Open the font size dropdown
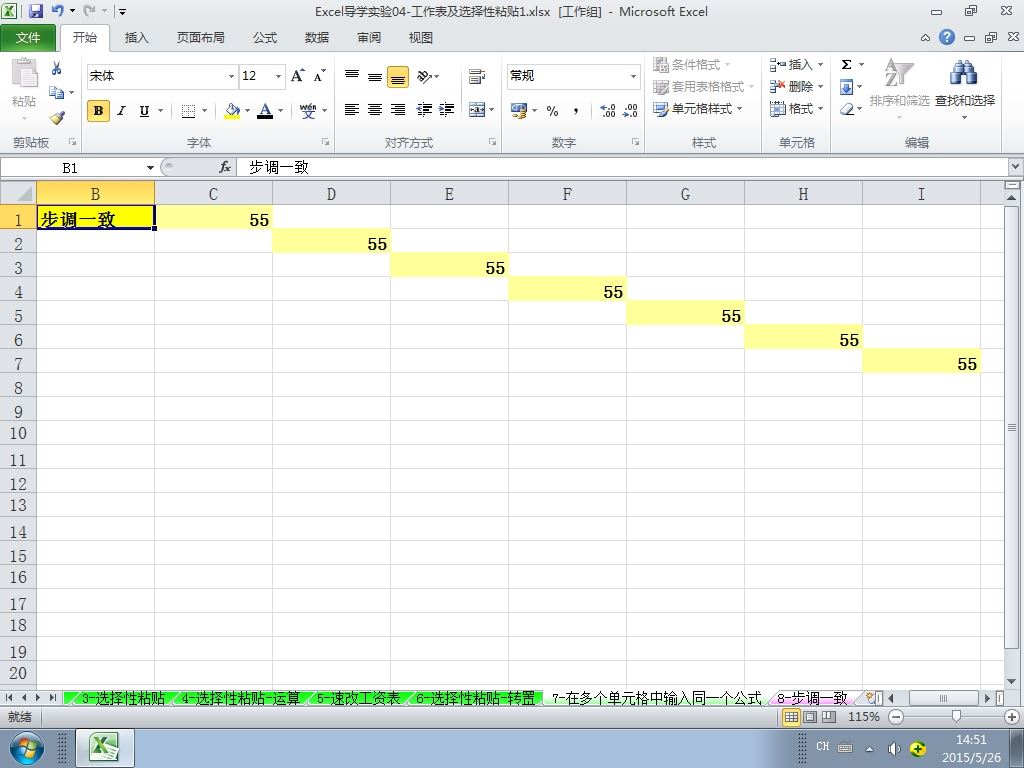 (x=278, y=76)
